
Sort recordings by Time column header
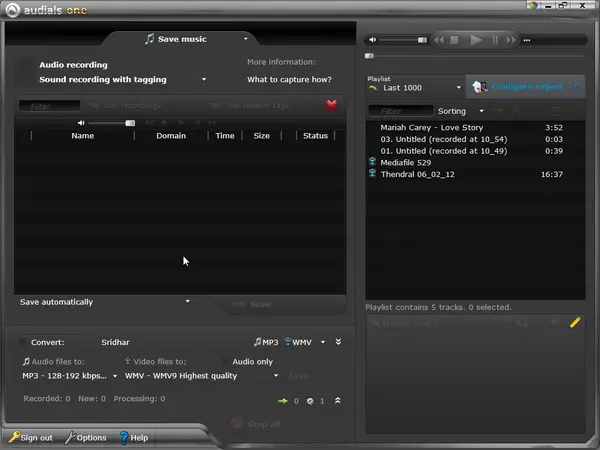point(225,135)
